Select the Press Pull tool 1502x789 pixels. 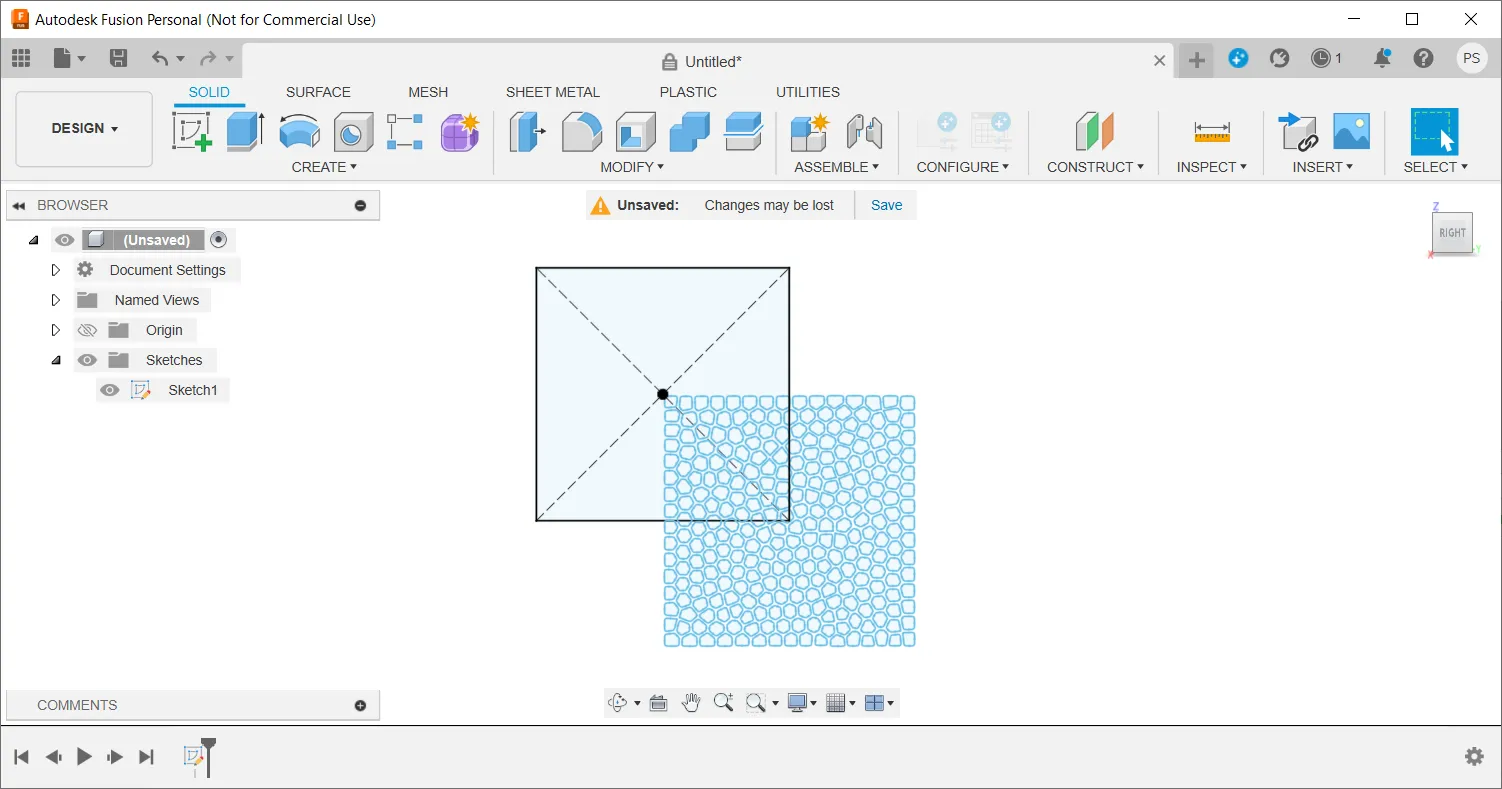(x=527, y=131)
